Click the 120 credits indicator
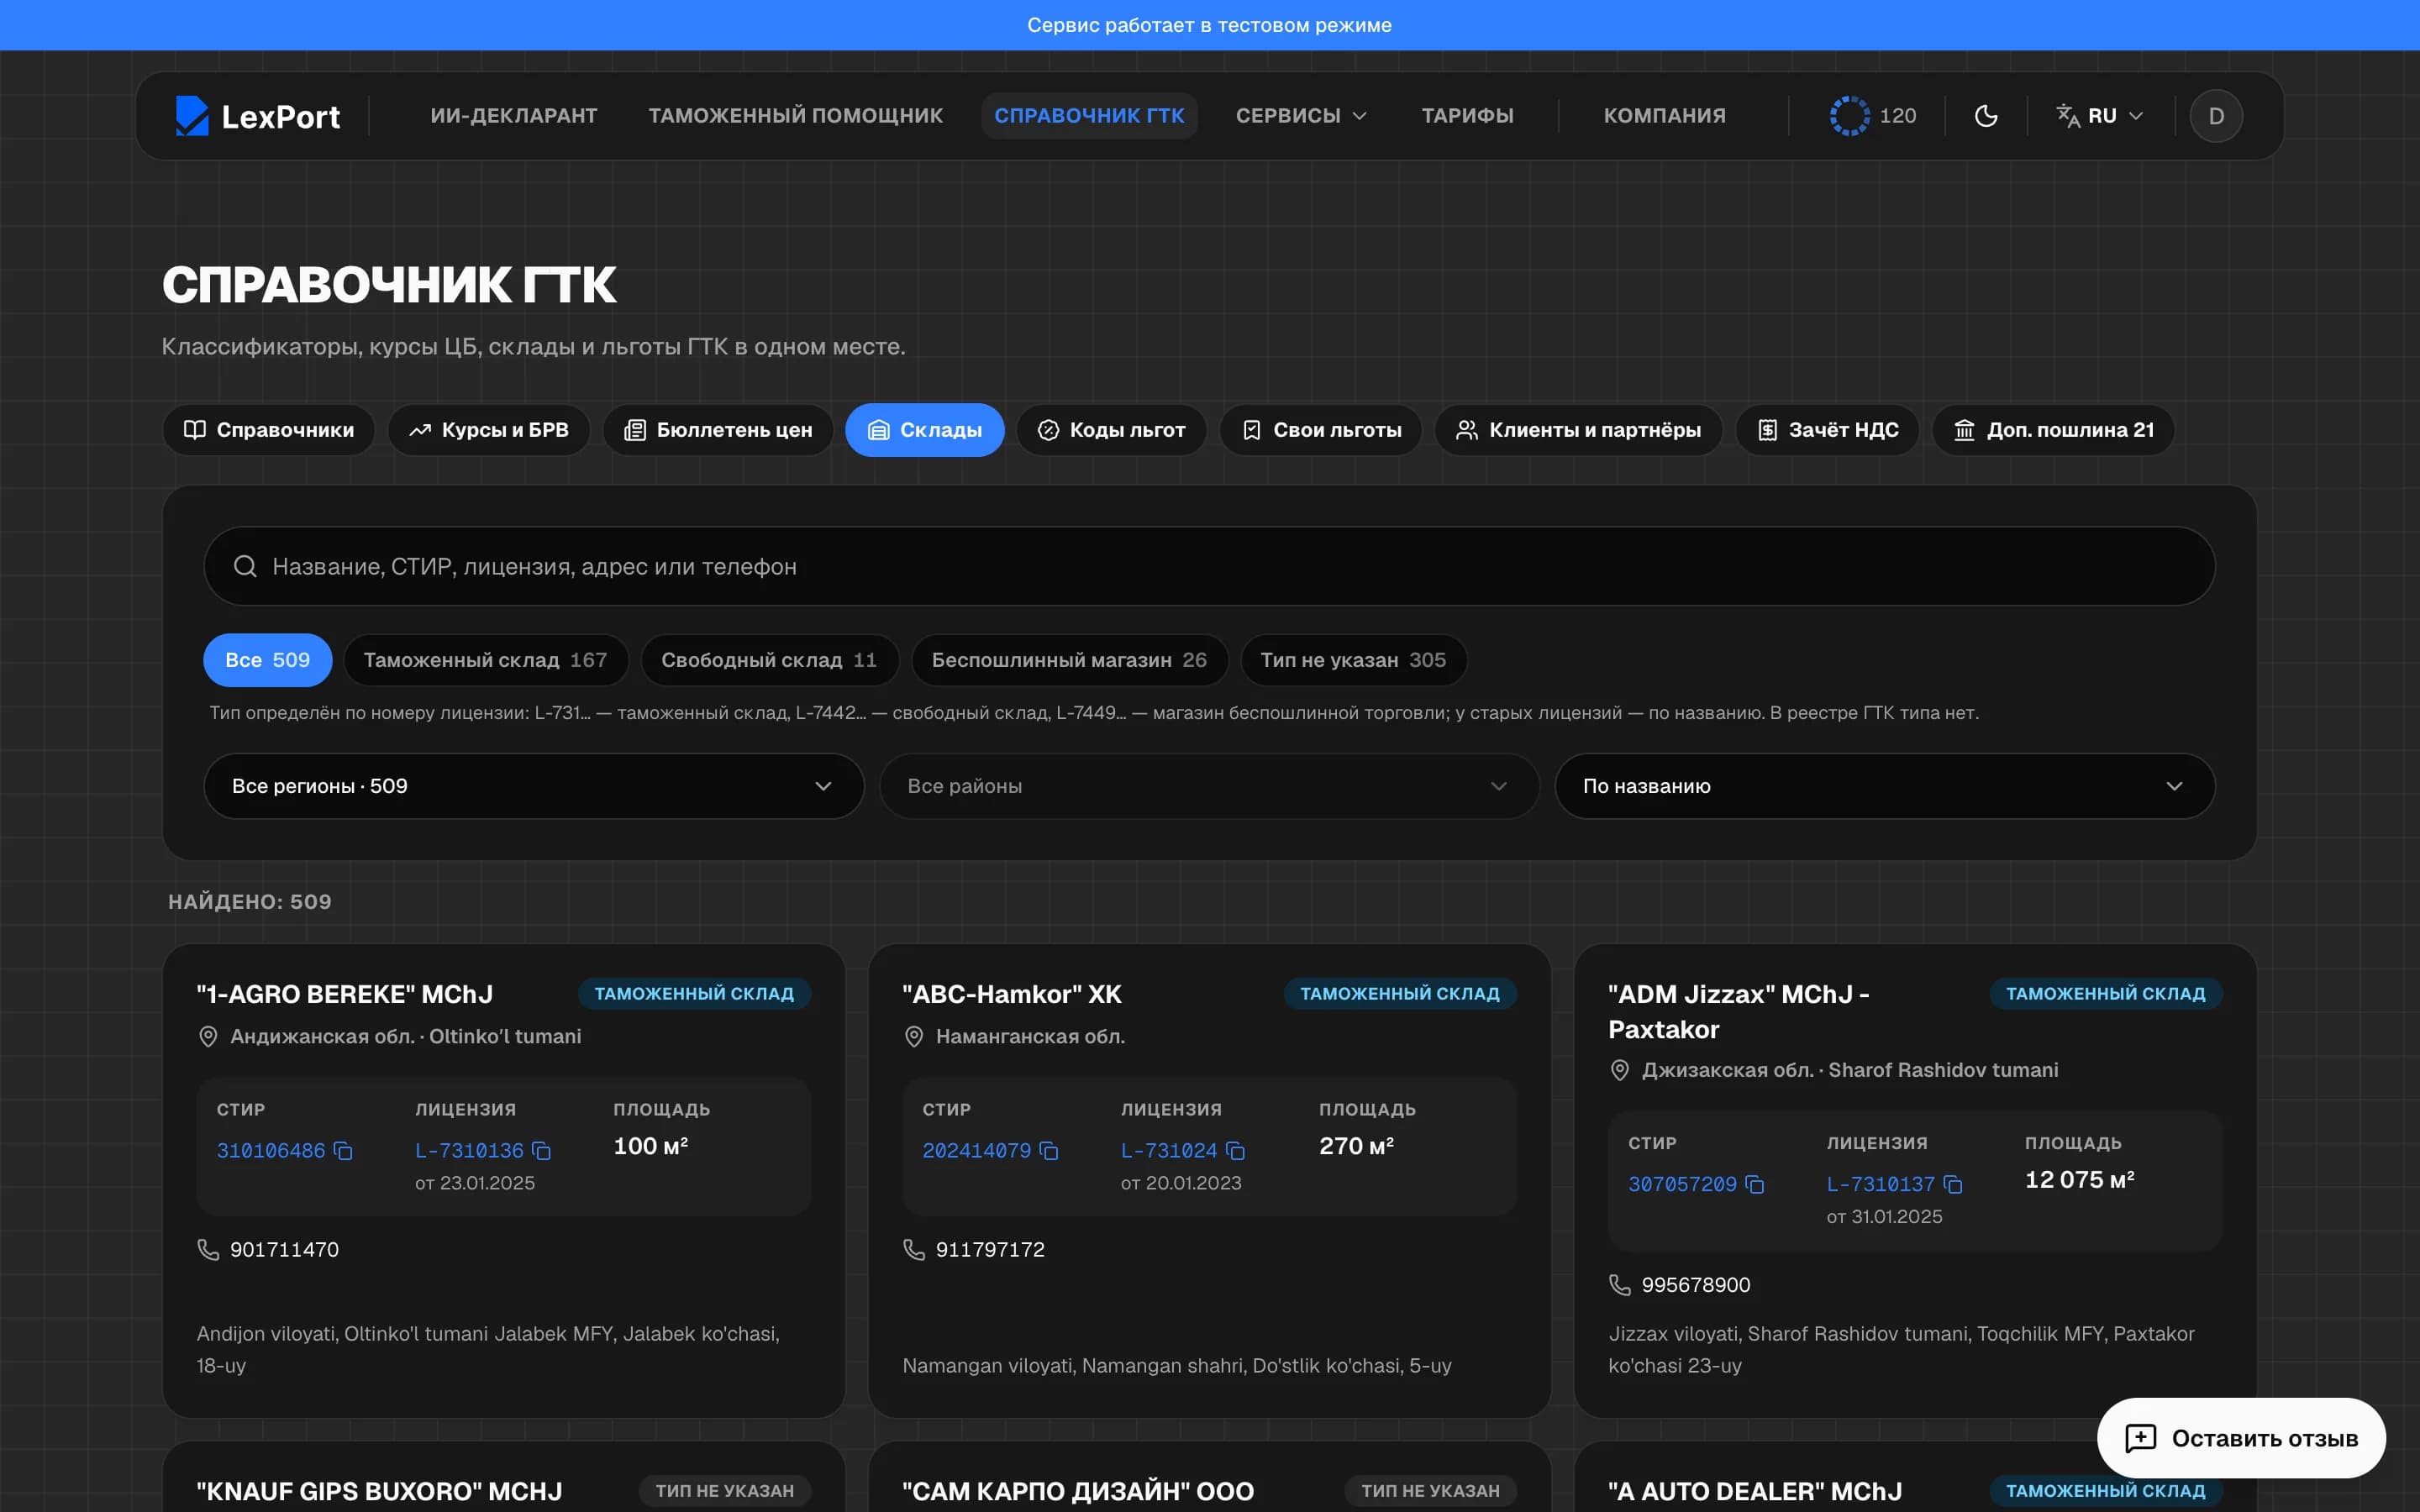 [1873, 116]
